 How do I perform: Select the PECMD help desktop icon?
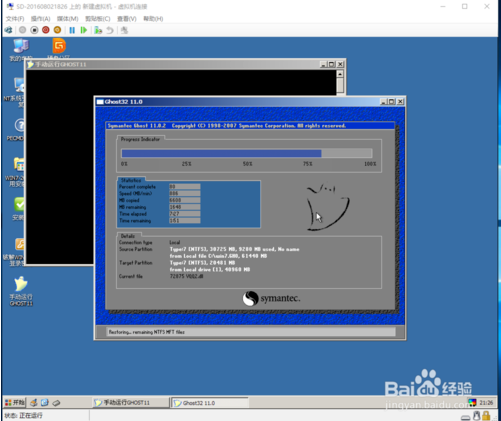point(17,129)
